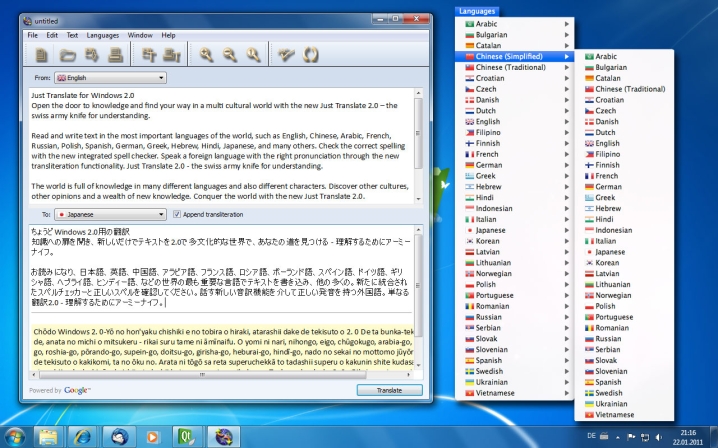Viewport: 718px width, 448px height.
Task: Click the Open file toolbar icon
Action: tap(68, 54)
